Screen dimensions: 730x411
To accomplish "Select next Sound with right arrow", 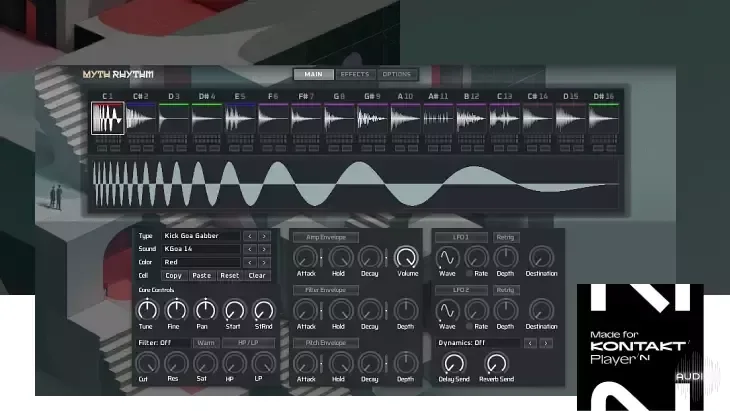I will point(264,249).
